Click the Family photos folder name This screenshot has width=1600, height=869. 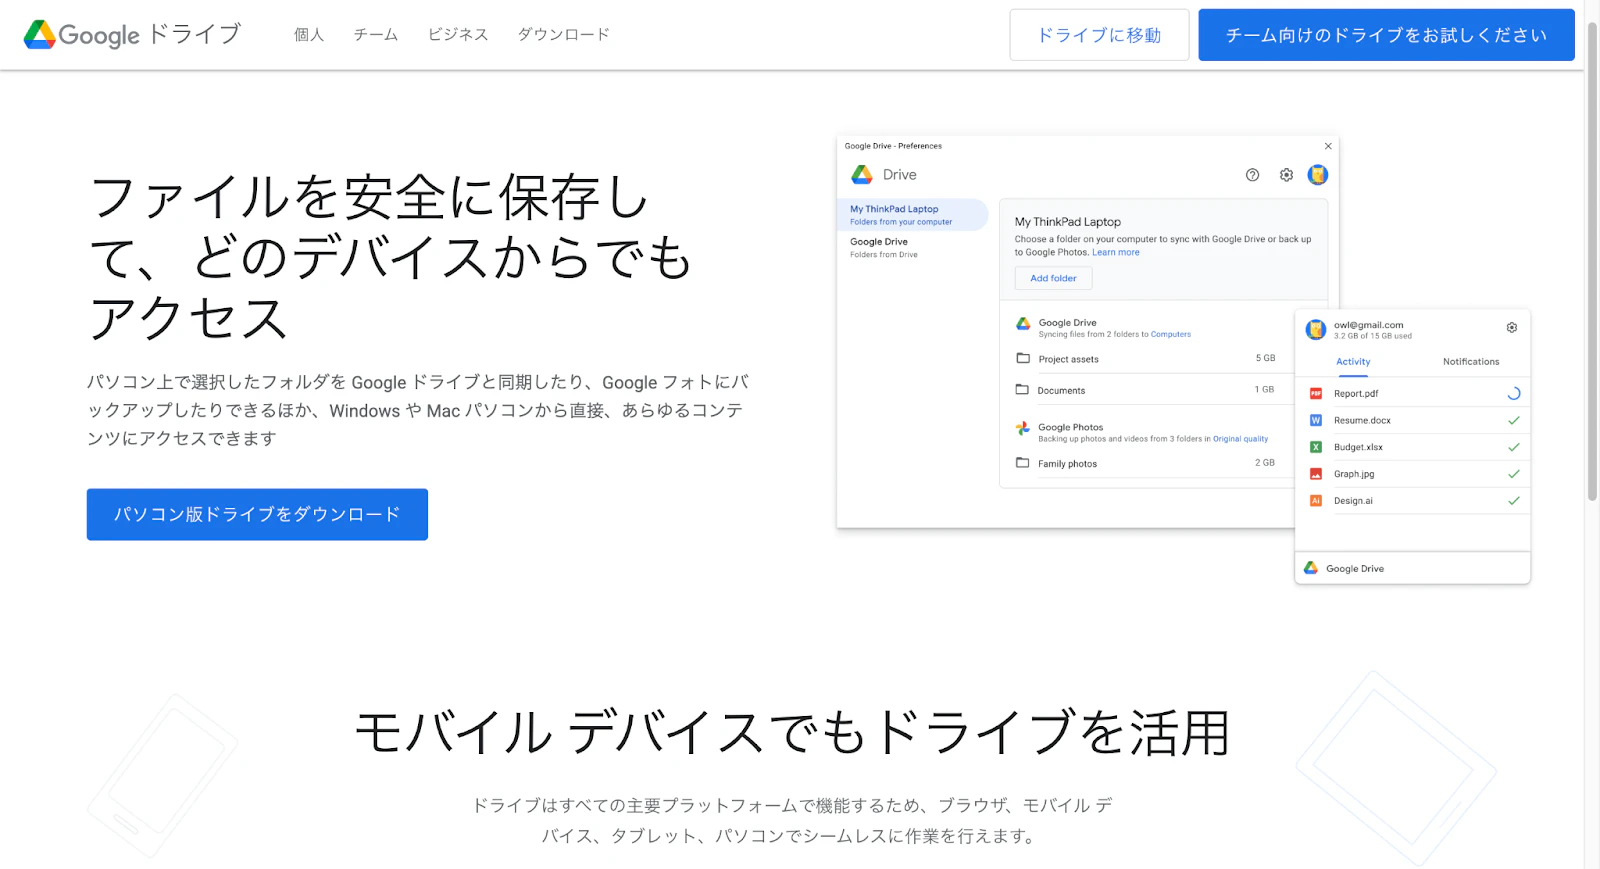click(1067, 464)
